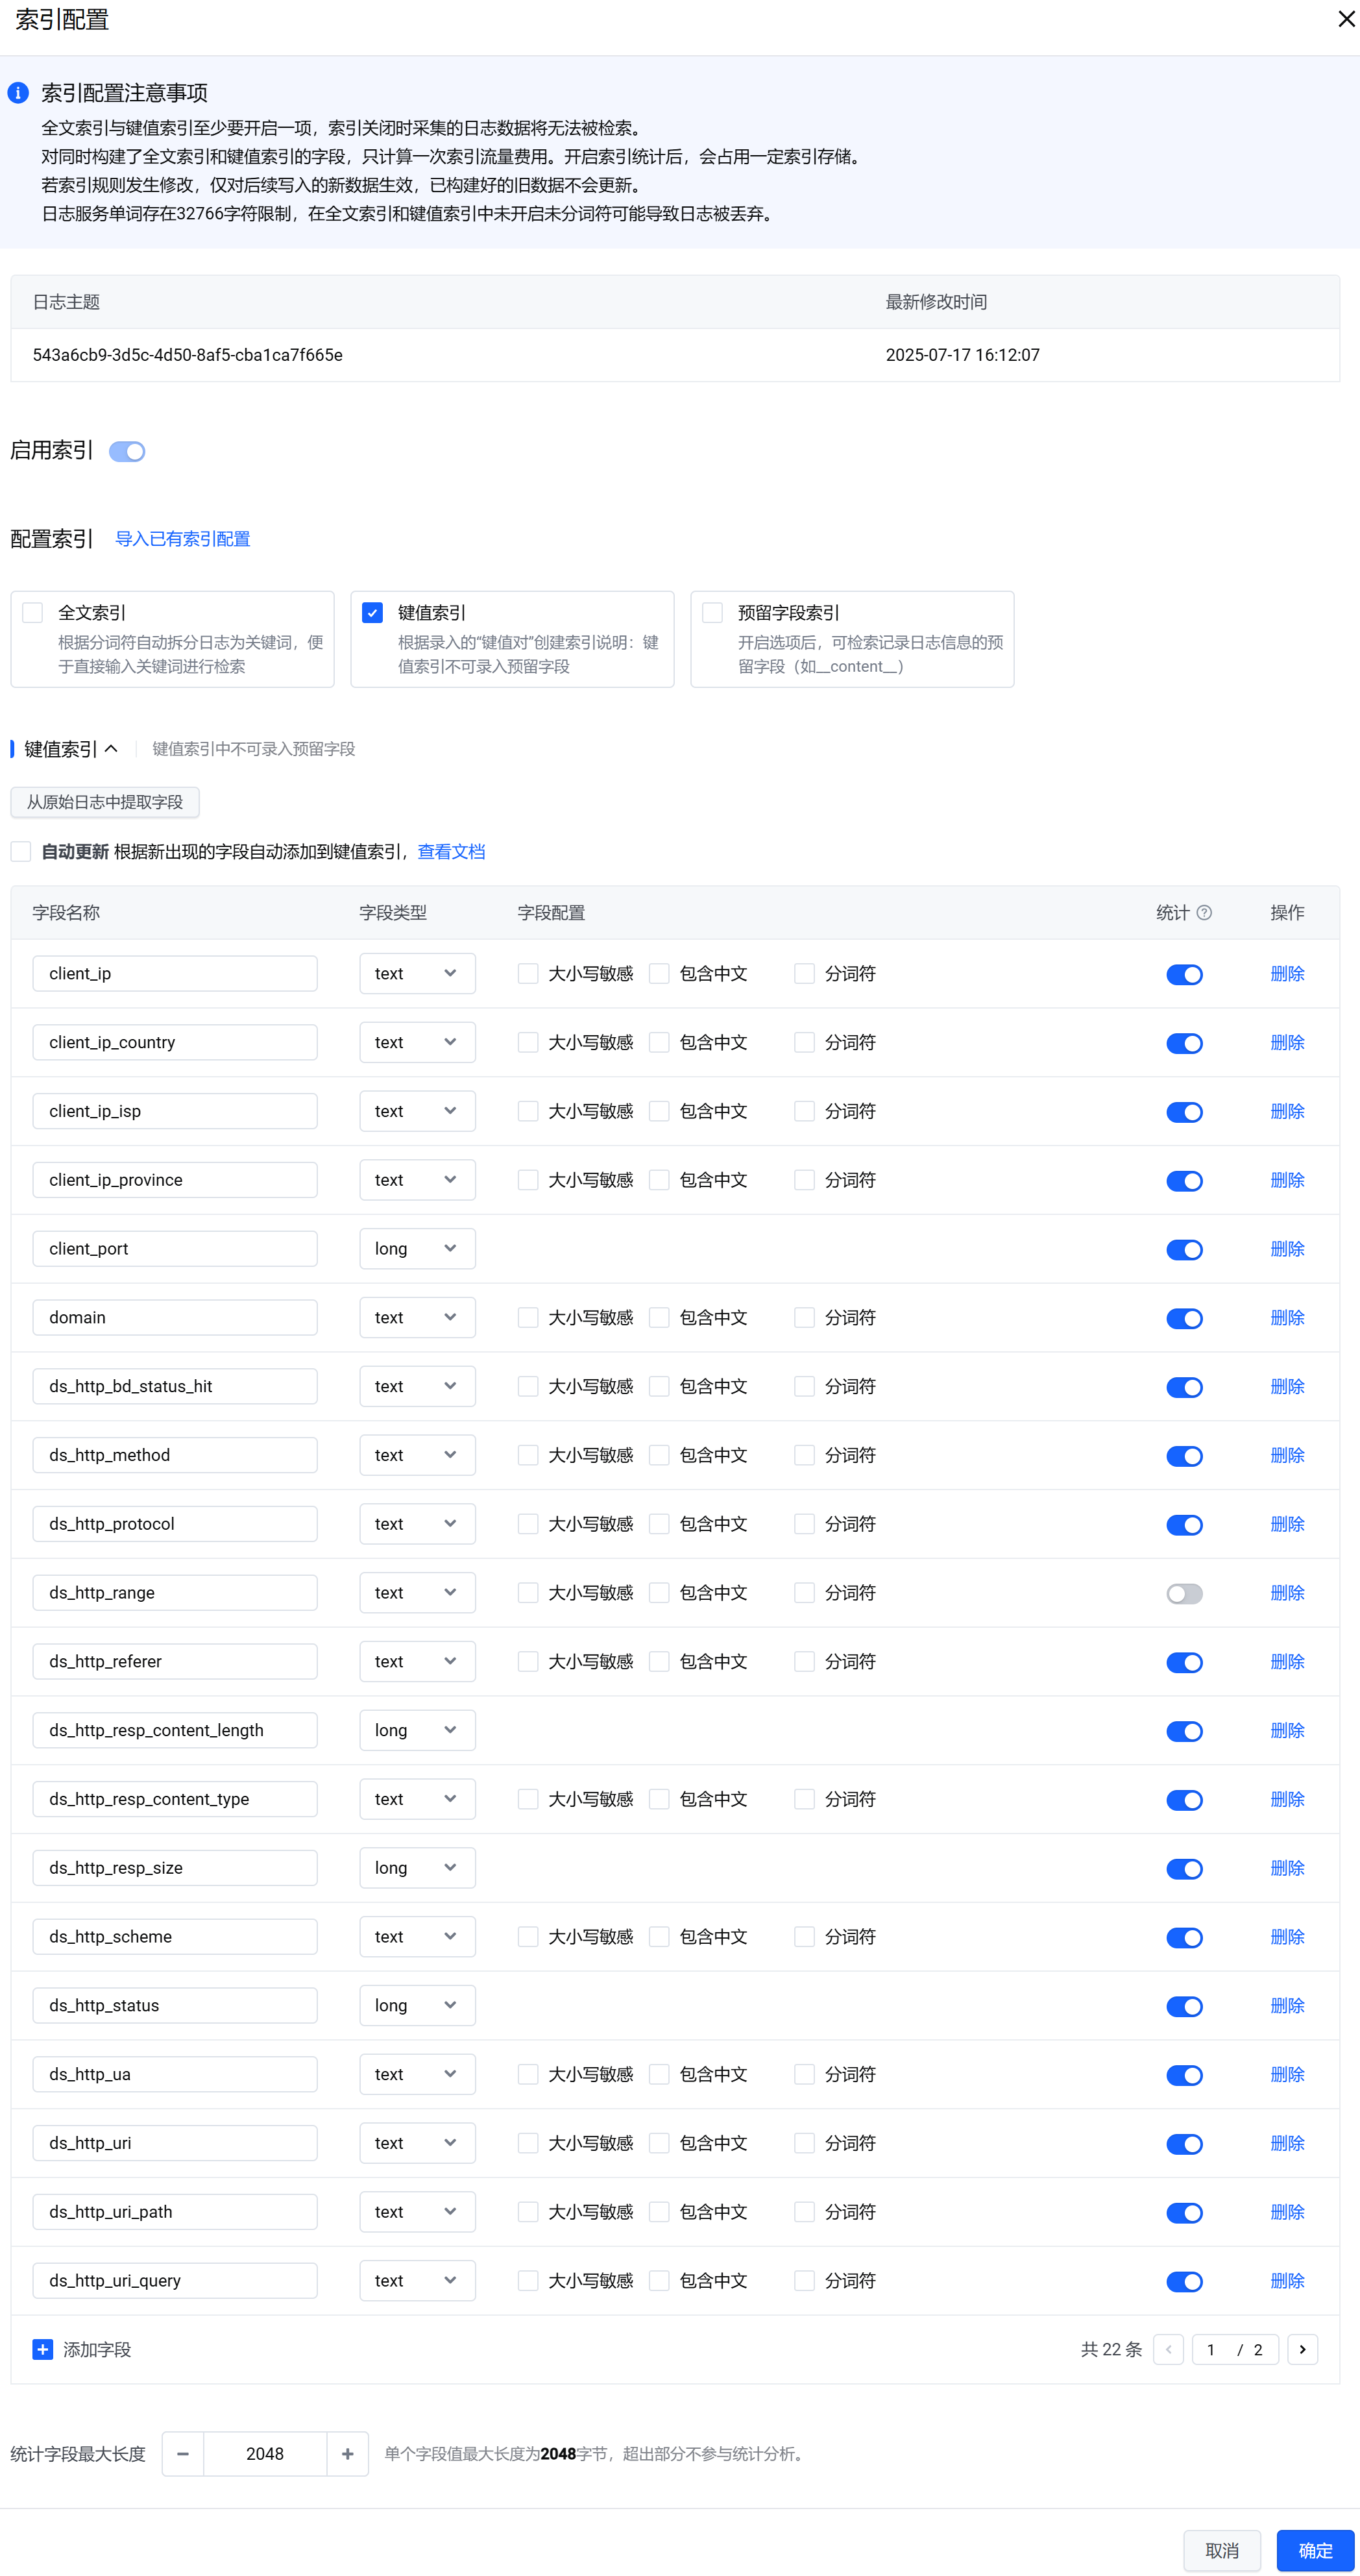The height and width of the screenshot is (2576, 1360).
Task: Delete the client_ip_isp field row
Action: click(1286, 1111)
